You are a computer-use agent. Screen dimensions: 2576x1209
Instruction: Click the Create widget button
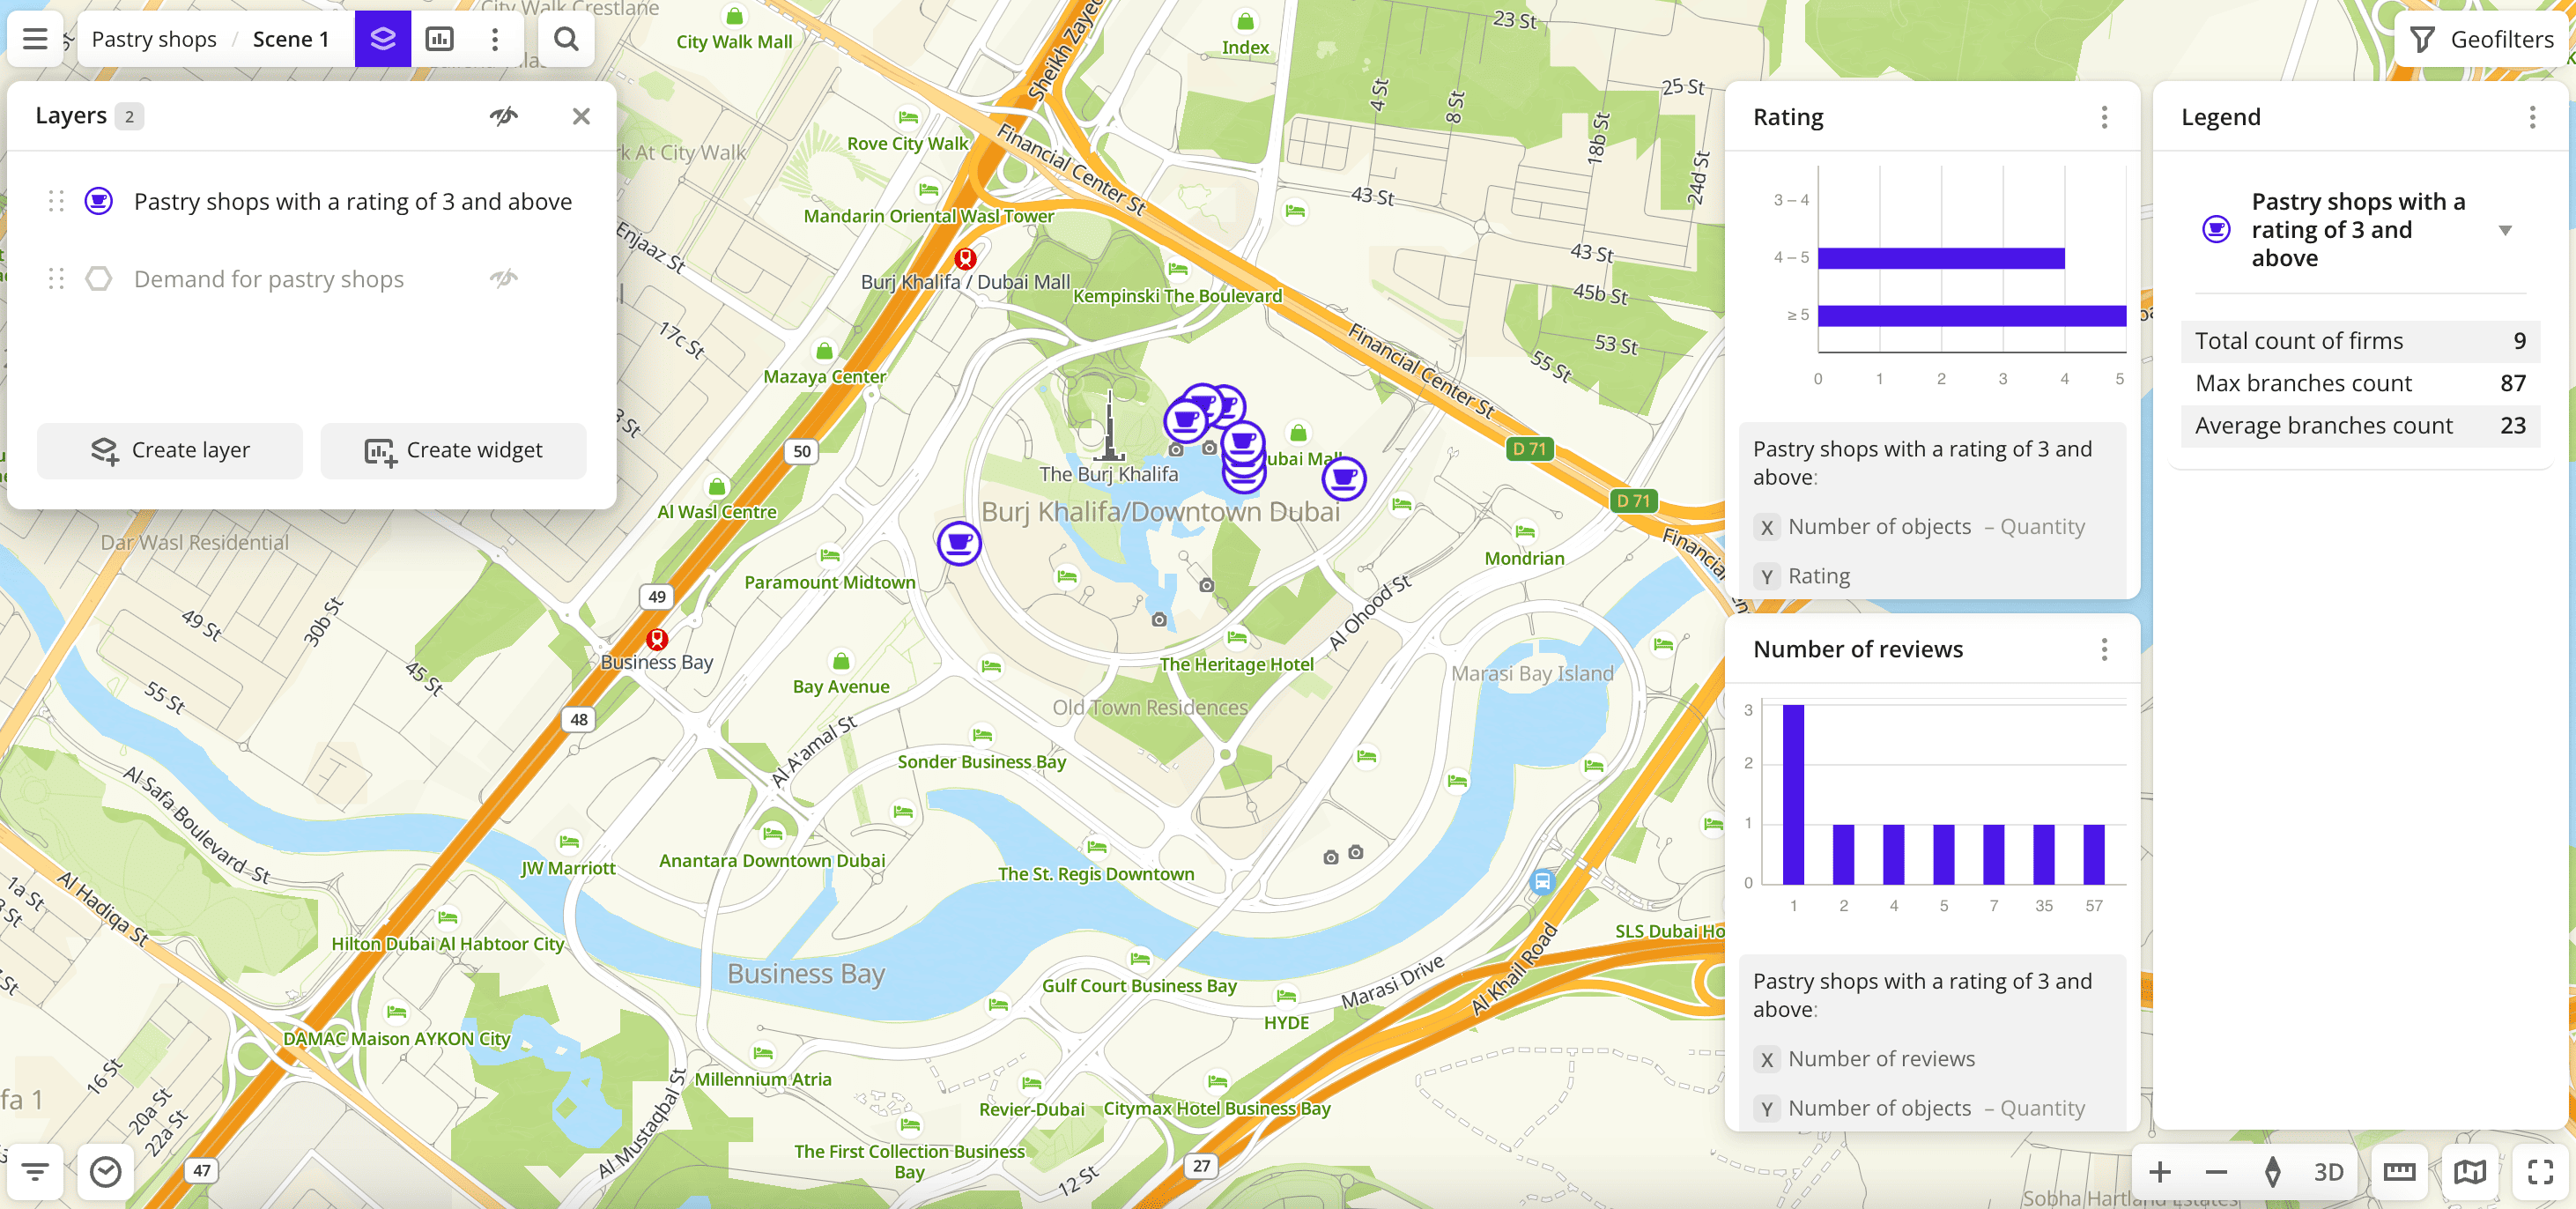click(x=453, y=450)
